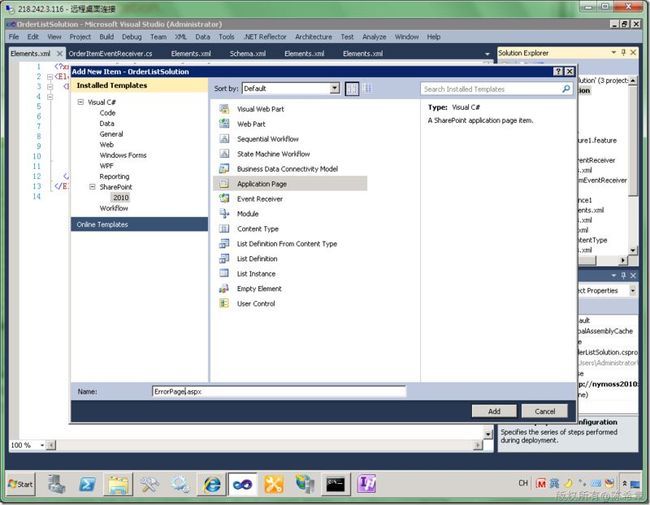Click the CH language indicator in tray
650x505 pixels.
(523, 483)
